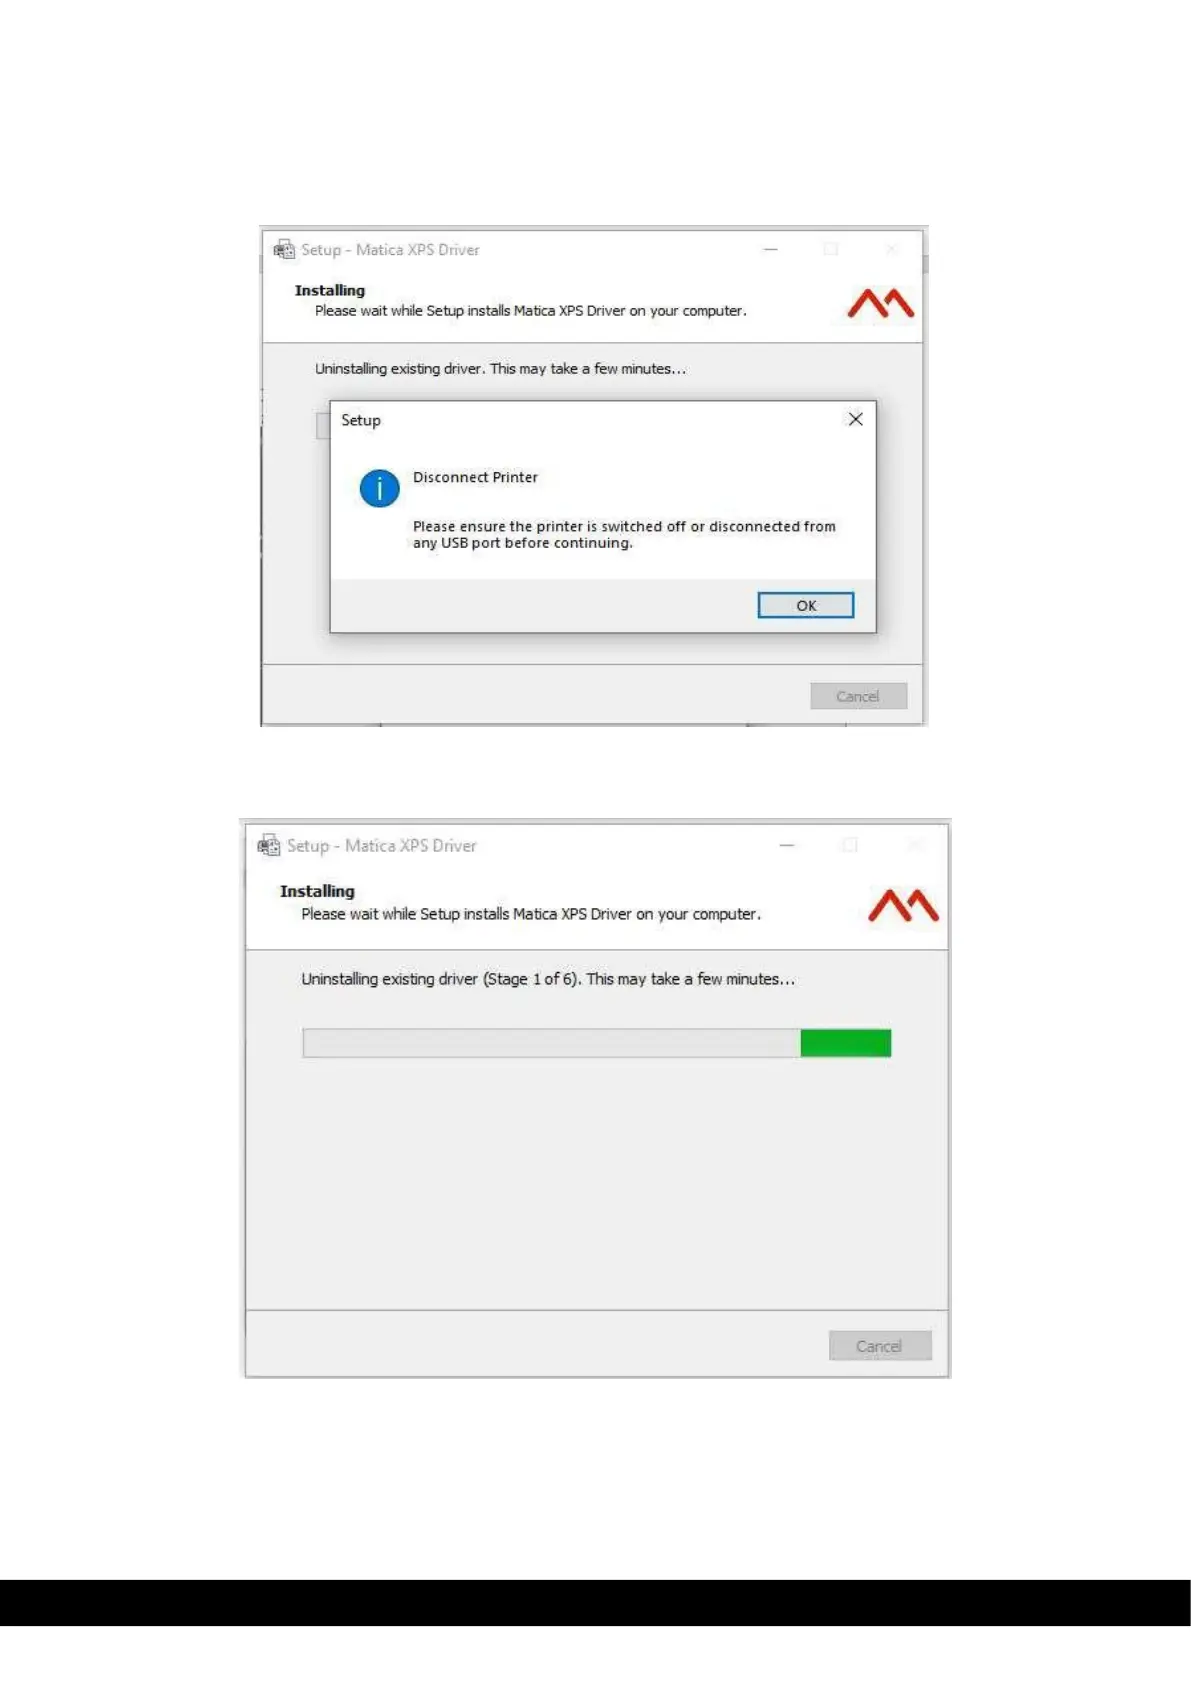Click the upper 'Setup - Matica XPS Driver' title

390,250
